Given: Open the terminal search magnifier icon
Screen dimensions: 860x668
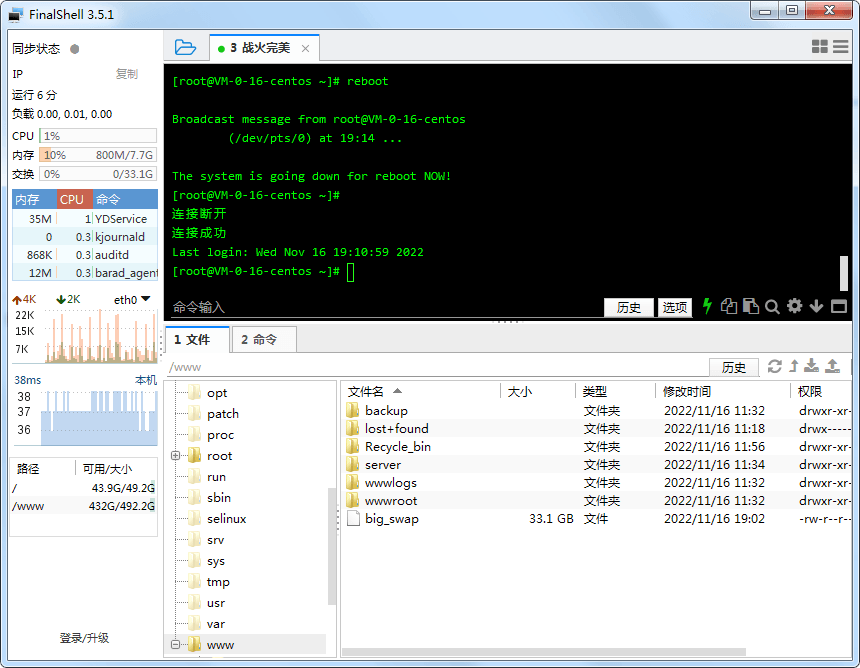Looking at the screenshot, I should tap(772, 307).
